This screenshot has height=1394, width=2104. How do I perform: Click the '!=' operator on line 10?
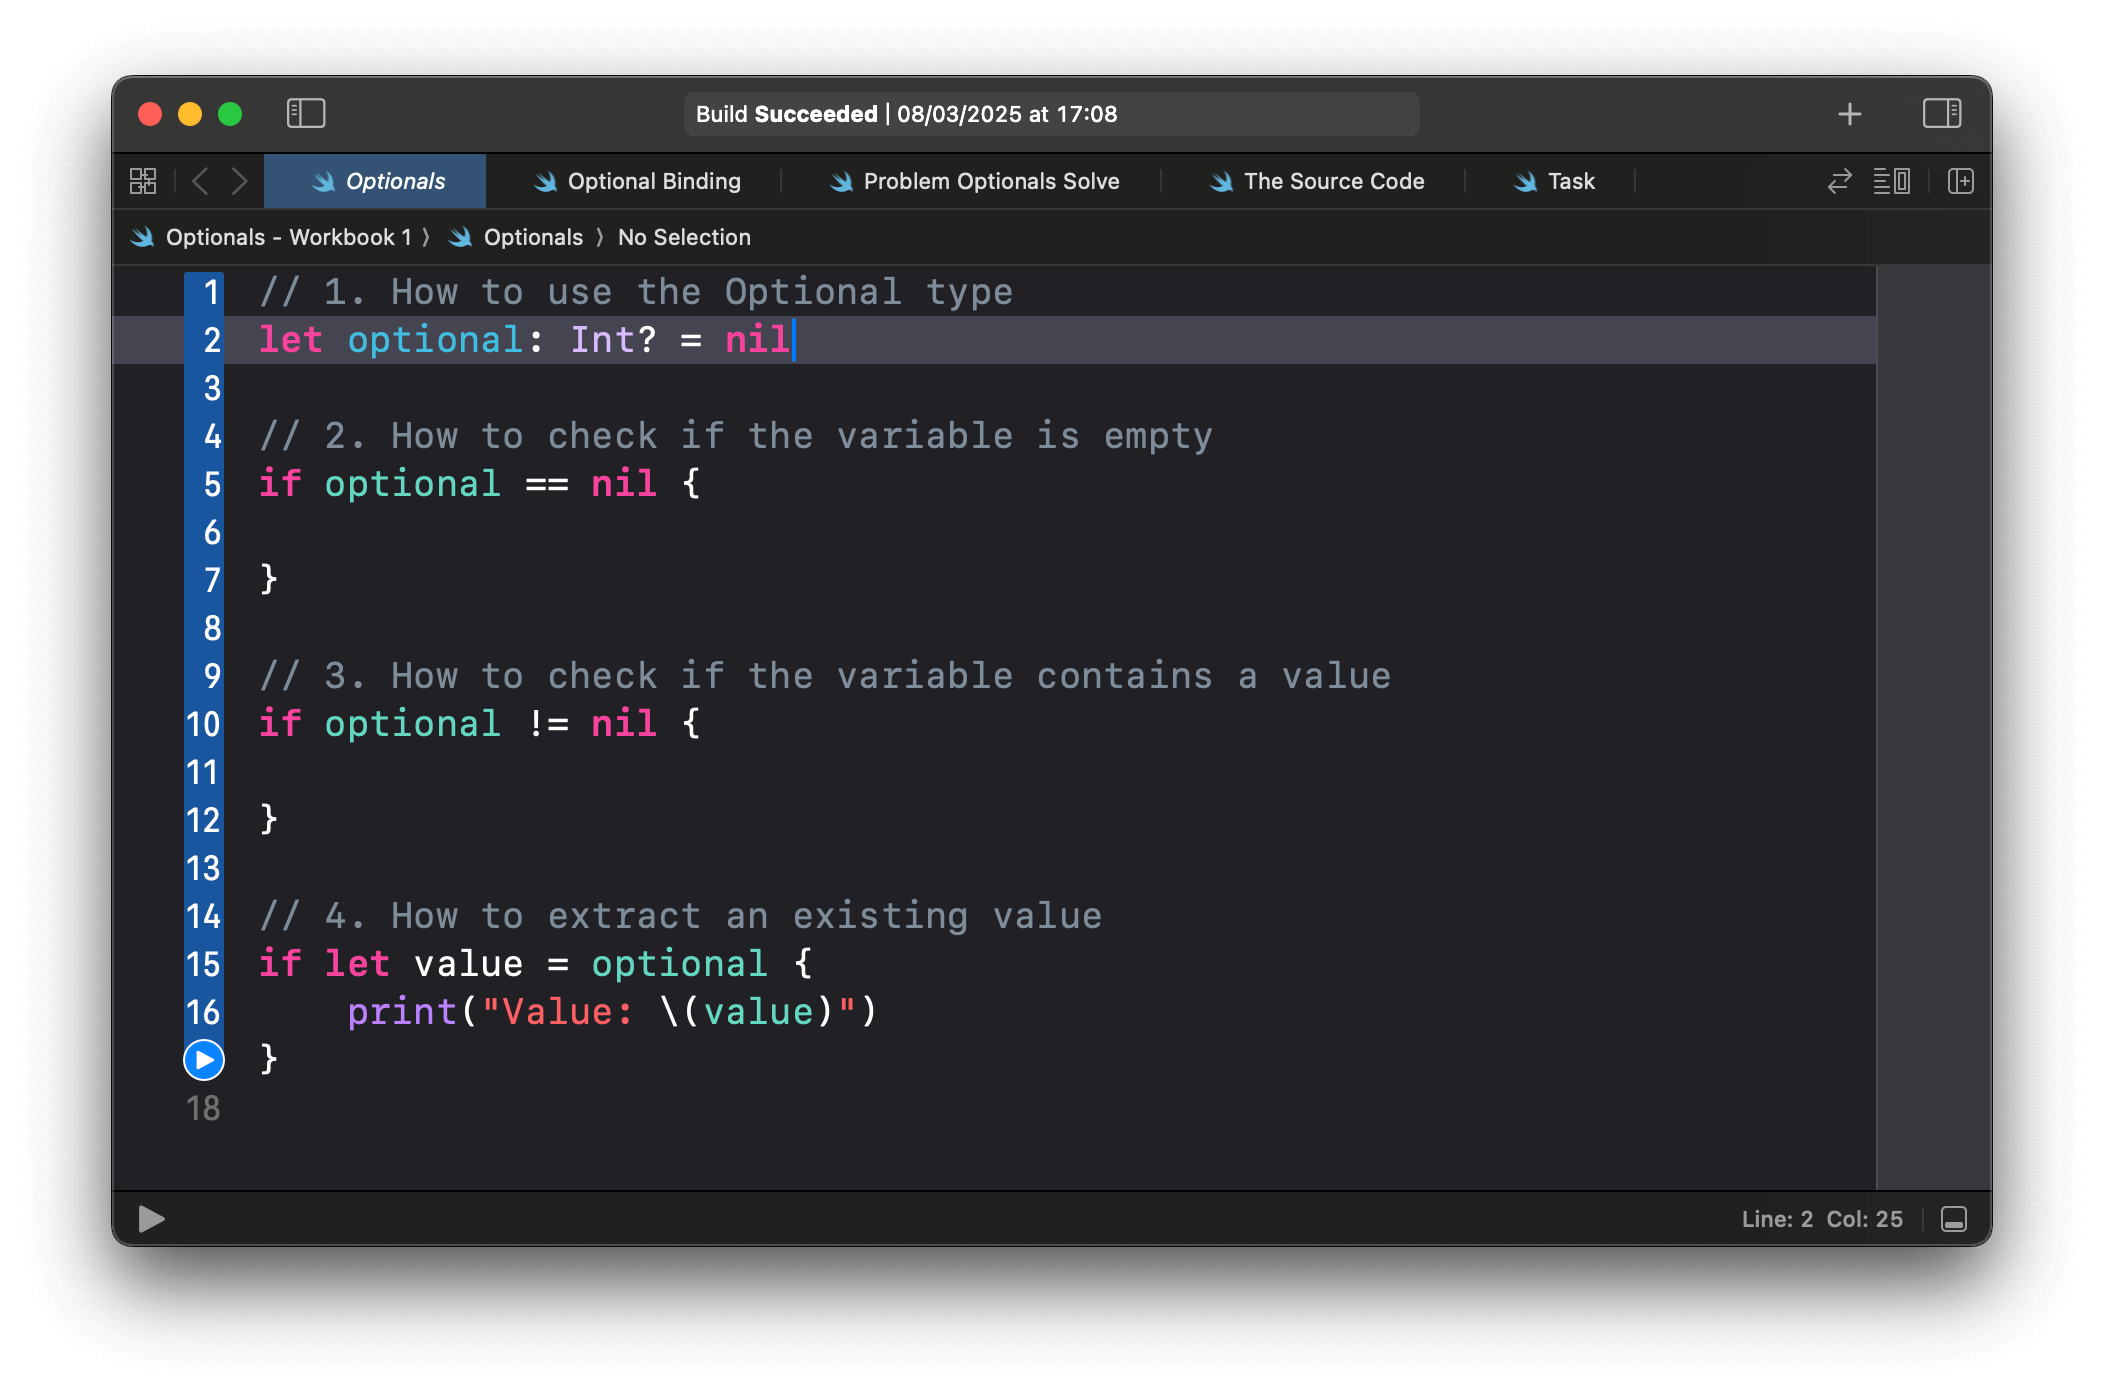[549, 724]
